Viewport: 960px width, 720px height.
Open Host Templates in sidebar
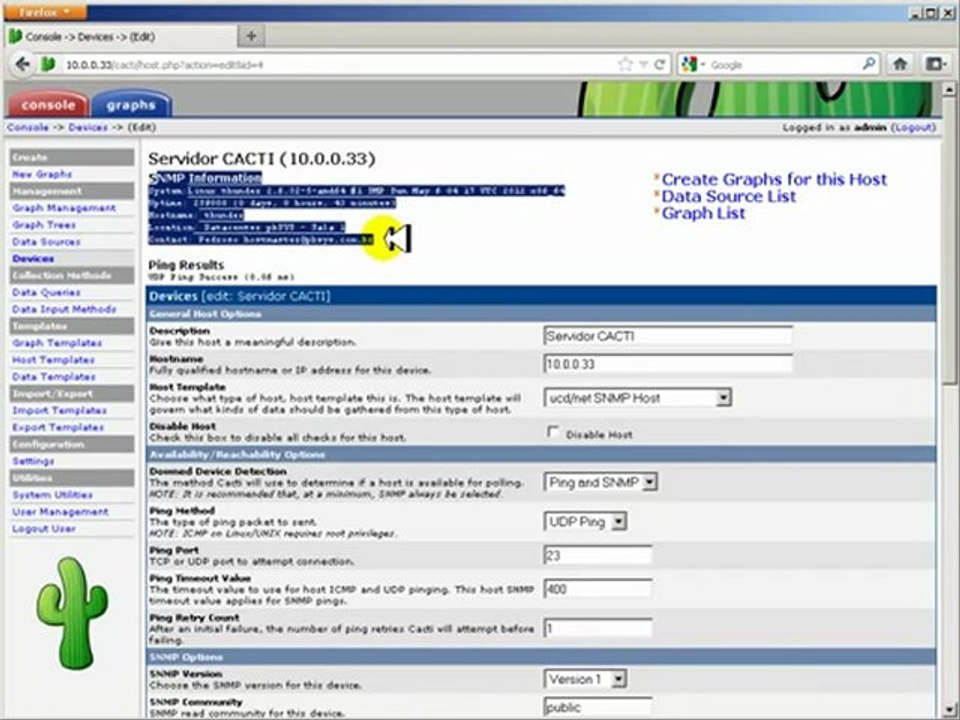pos(53,360)
